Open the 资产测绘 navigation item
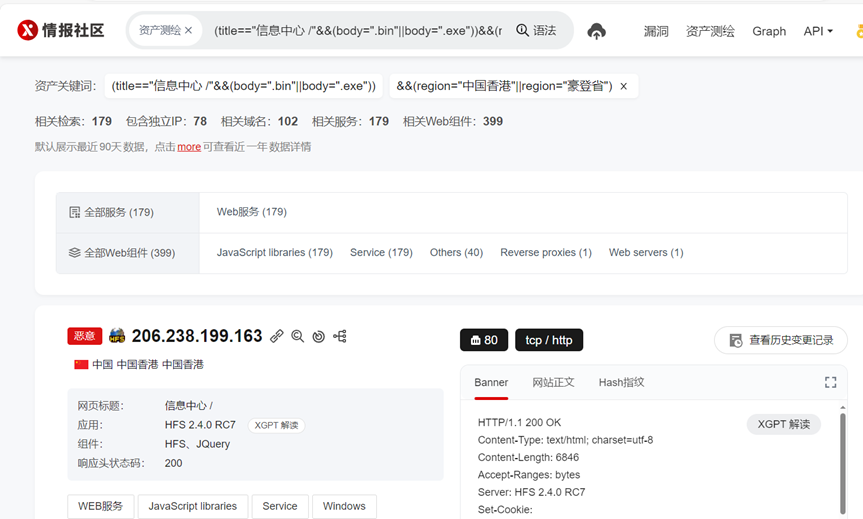This screenshot has width=863, height=519. [x=710, y=31]
